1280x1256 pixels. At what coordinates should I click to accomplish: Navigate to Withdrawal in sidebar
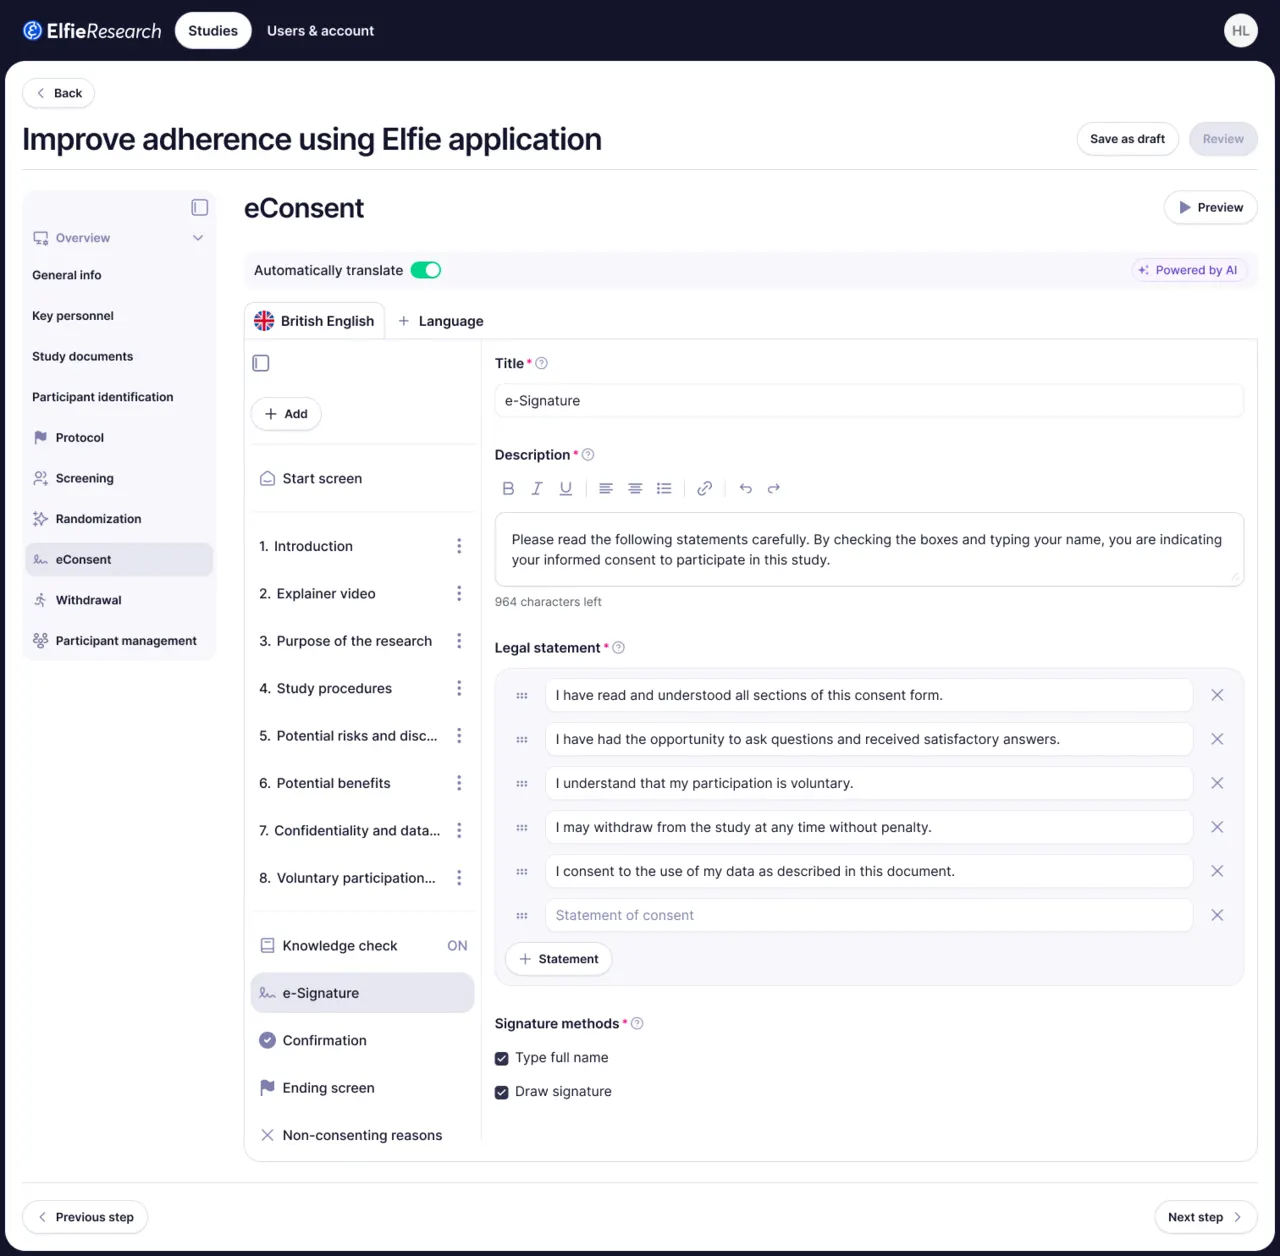point(119,600)
